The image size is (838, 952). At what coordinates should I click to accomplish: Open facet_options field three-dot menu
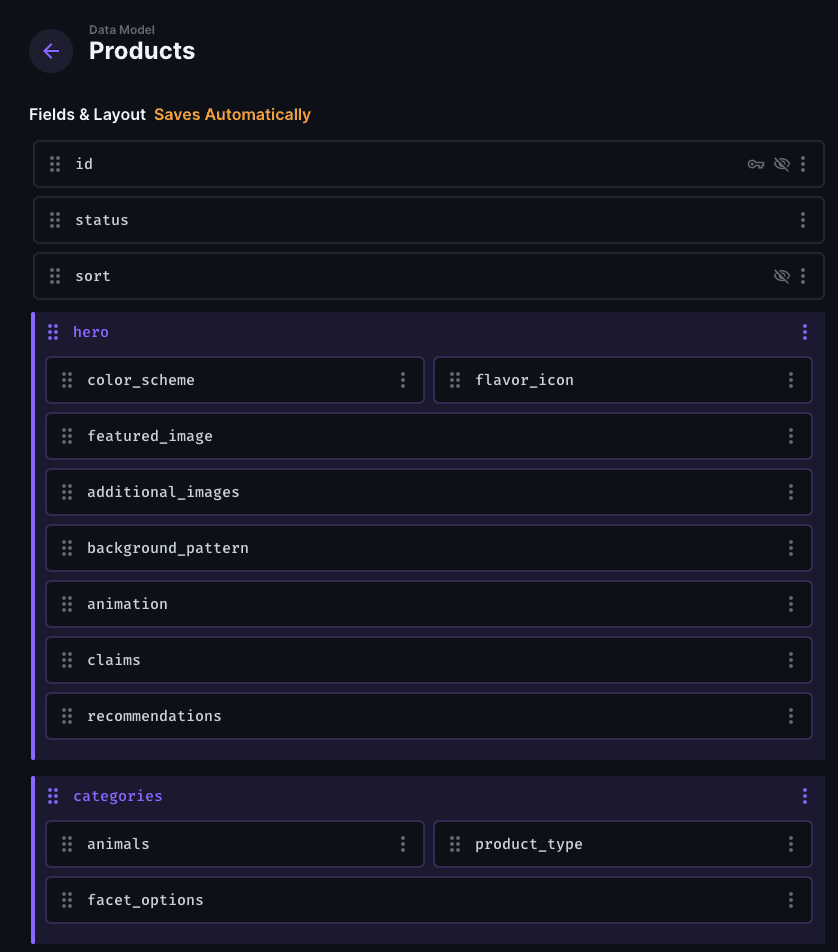[791, 900]
